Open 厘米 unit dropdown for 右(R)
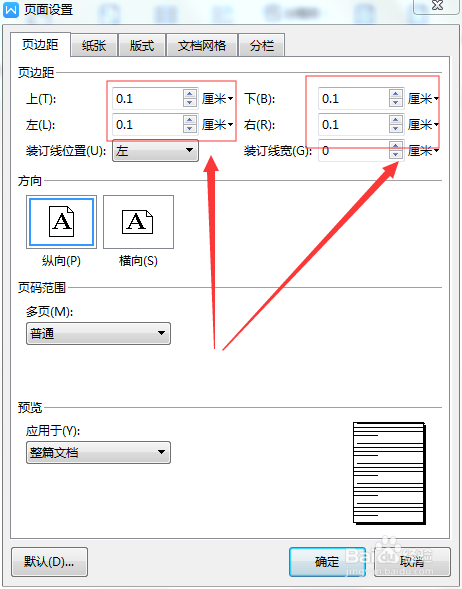Image resolution: width=462 pixels, height=589 pixels. click(x=423, y=124)
